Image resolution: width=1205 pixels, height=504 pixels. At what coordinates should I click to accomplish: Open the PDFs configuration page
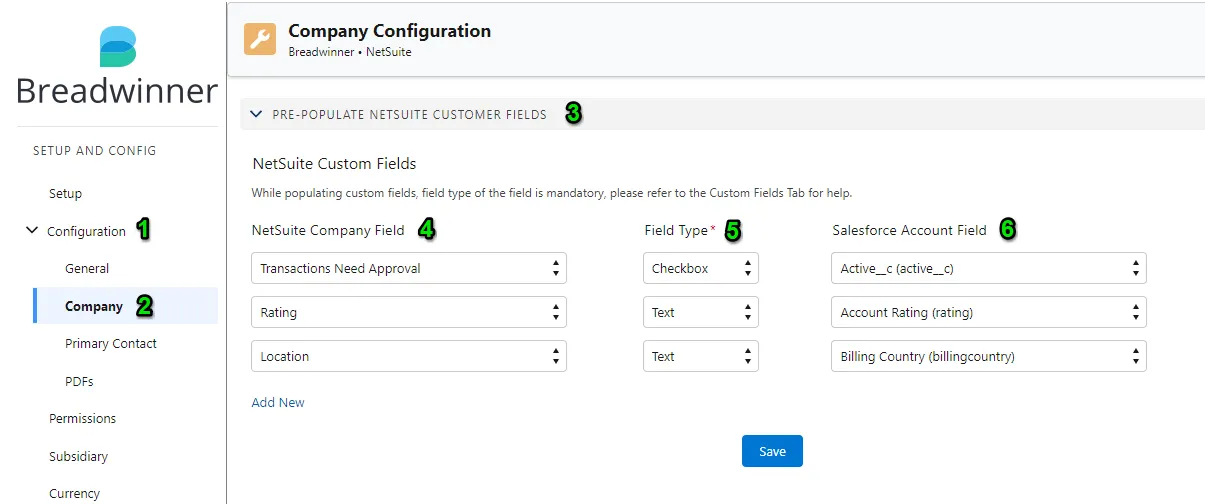pyautogui.click(x=79, y=381)
